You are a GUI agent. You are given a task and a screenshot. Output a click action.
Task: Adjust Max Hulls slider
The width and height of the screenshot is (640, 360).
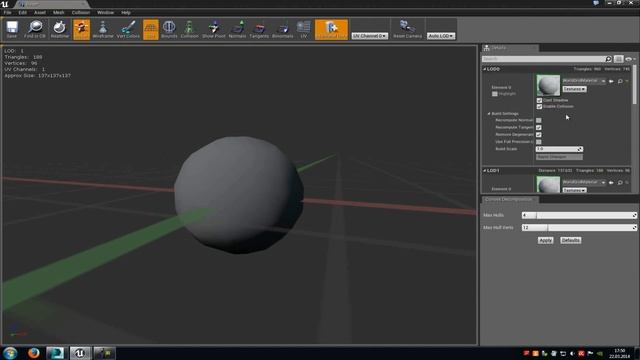tap(579, 215)
